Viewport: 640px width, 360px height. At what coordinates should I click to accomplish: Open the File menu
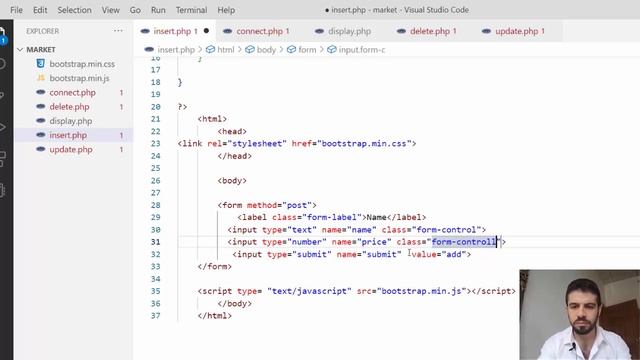pyautogui.click(x=16, y=10)
